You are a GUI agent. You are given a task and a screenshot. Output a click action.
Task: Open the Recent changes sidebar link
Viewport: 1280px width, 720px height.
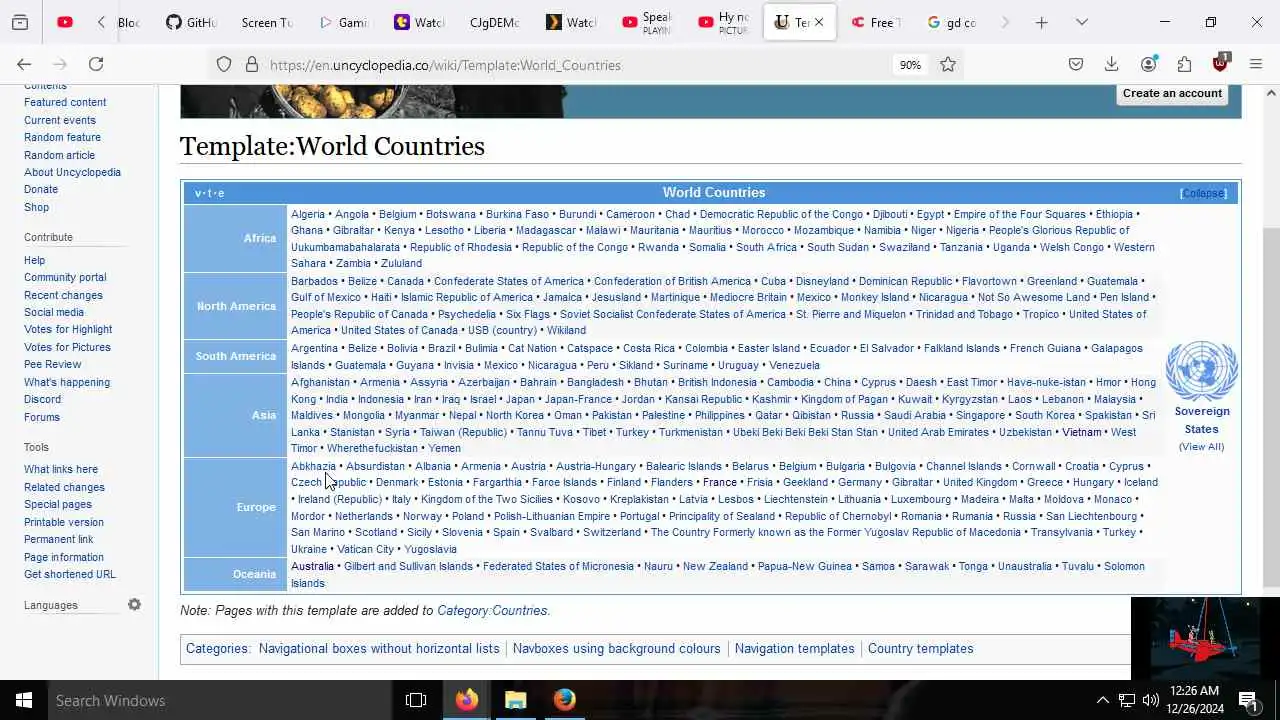[x=63, y=295]
